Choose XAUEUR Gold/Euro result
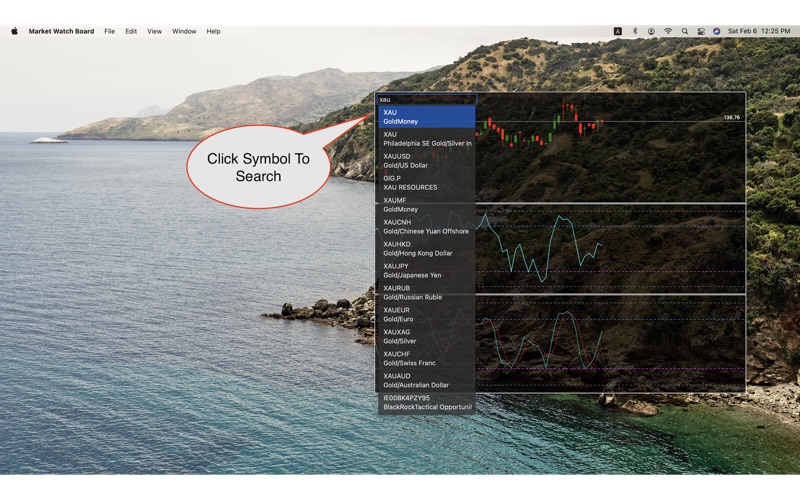 coord(426,314)
